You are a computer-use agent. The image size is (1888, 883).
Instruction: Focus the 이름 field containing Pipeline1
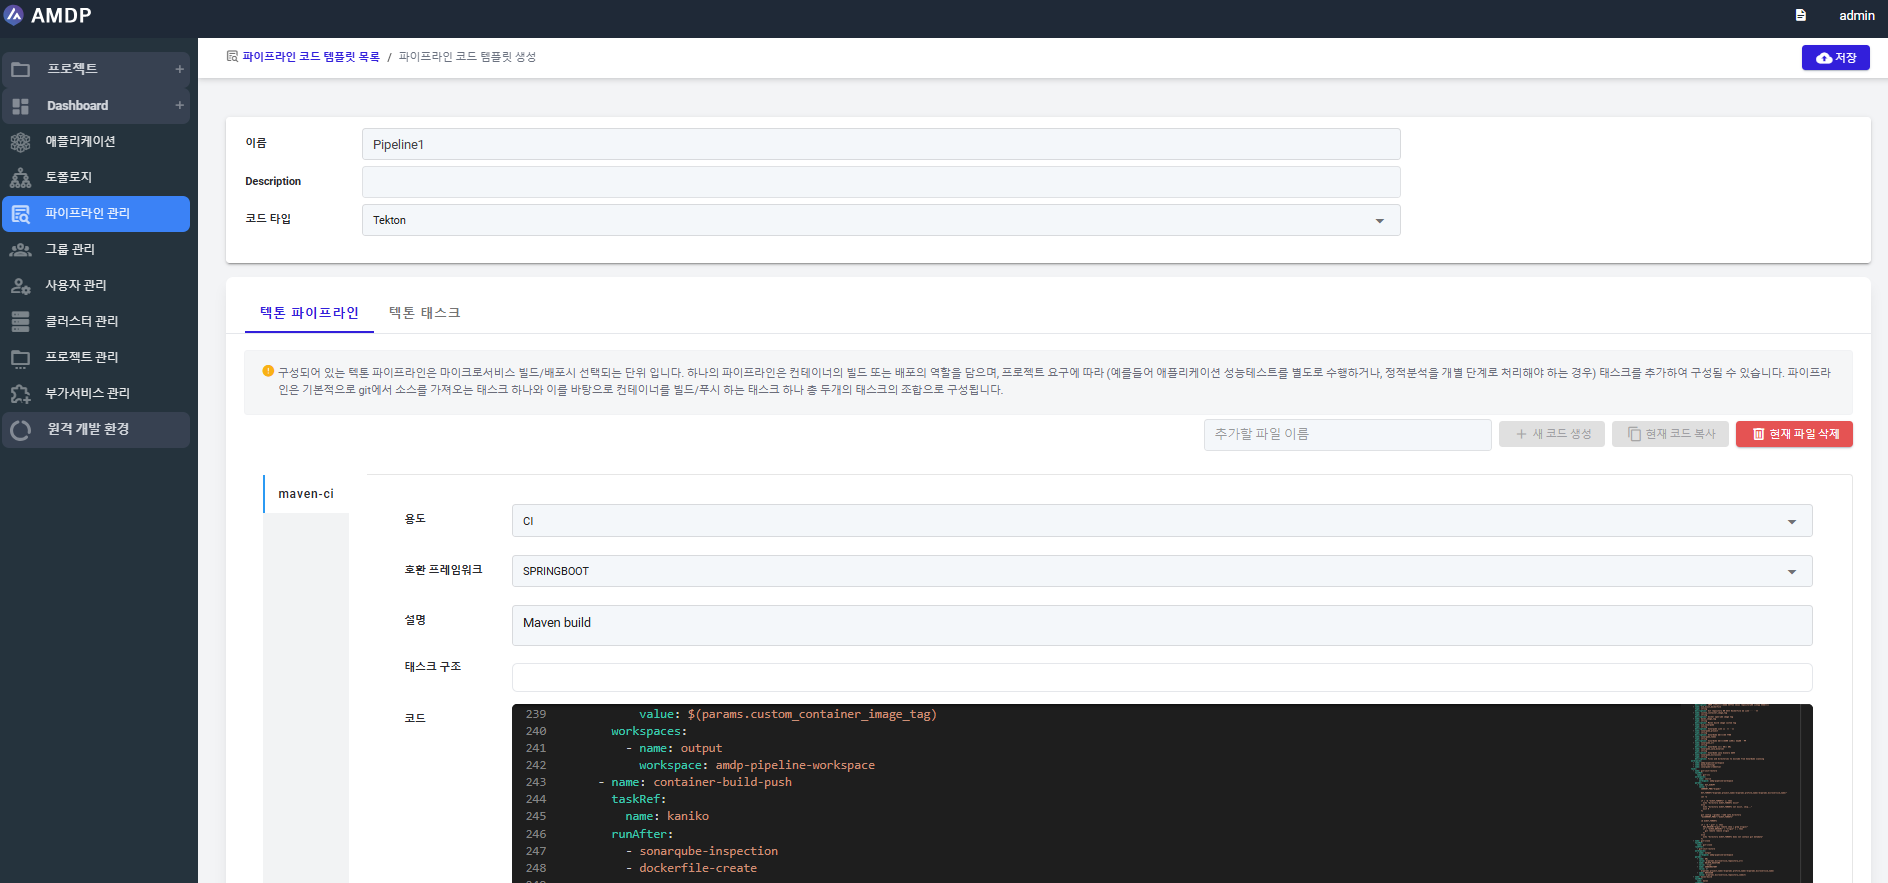point(881,144)
